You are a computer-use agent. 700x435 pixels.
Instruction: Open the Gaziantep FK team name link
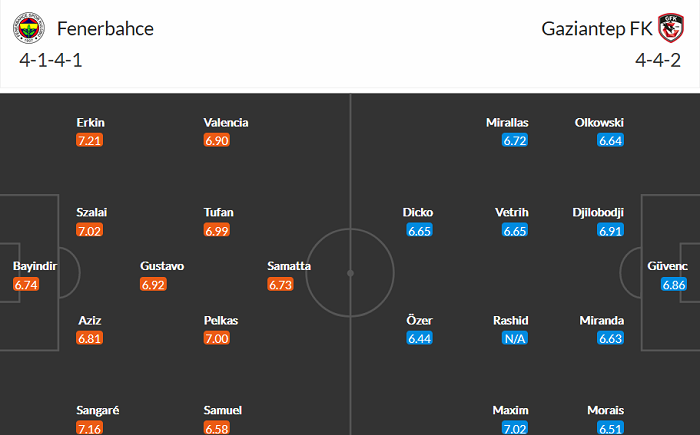click(597, 28)
